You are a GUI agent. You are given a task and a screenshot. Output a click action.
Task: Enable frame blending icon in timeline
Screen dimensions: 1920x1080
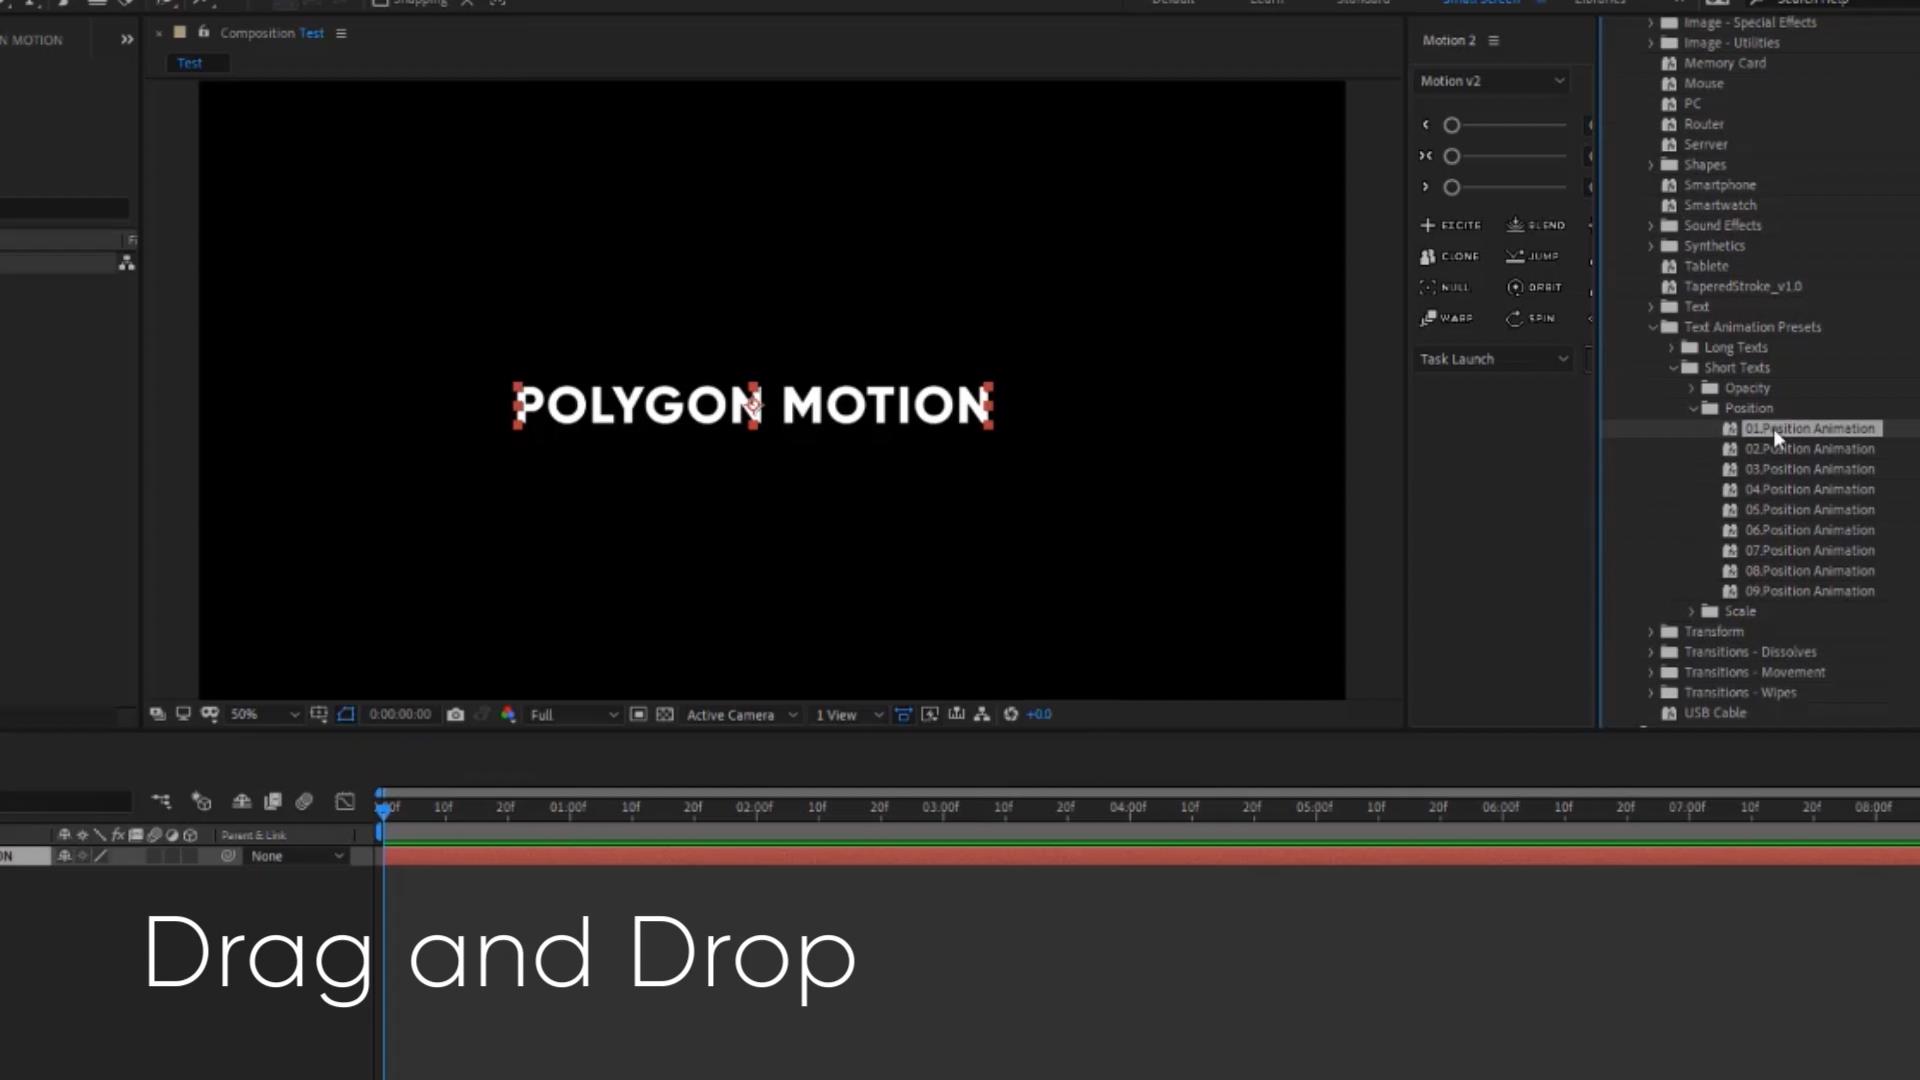click(272, 801)
